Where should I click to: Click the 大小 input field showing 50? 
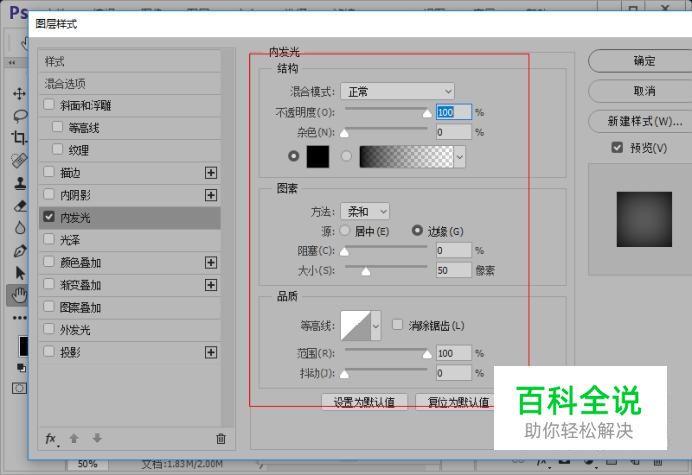tap(454, 270)
